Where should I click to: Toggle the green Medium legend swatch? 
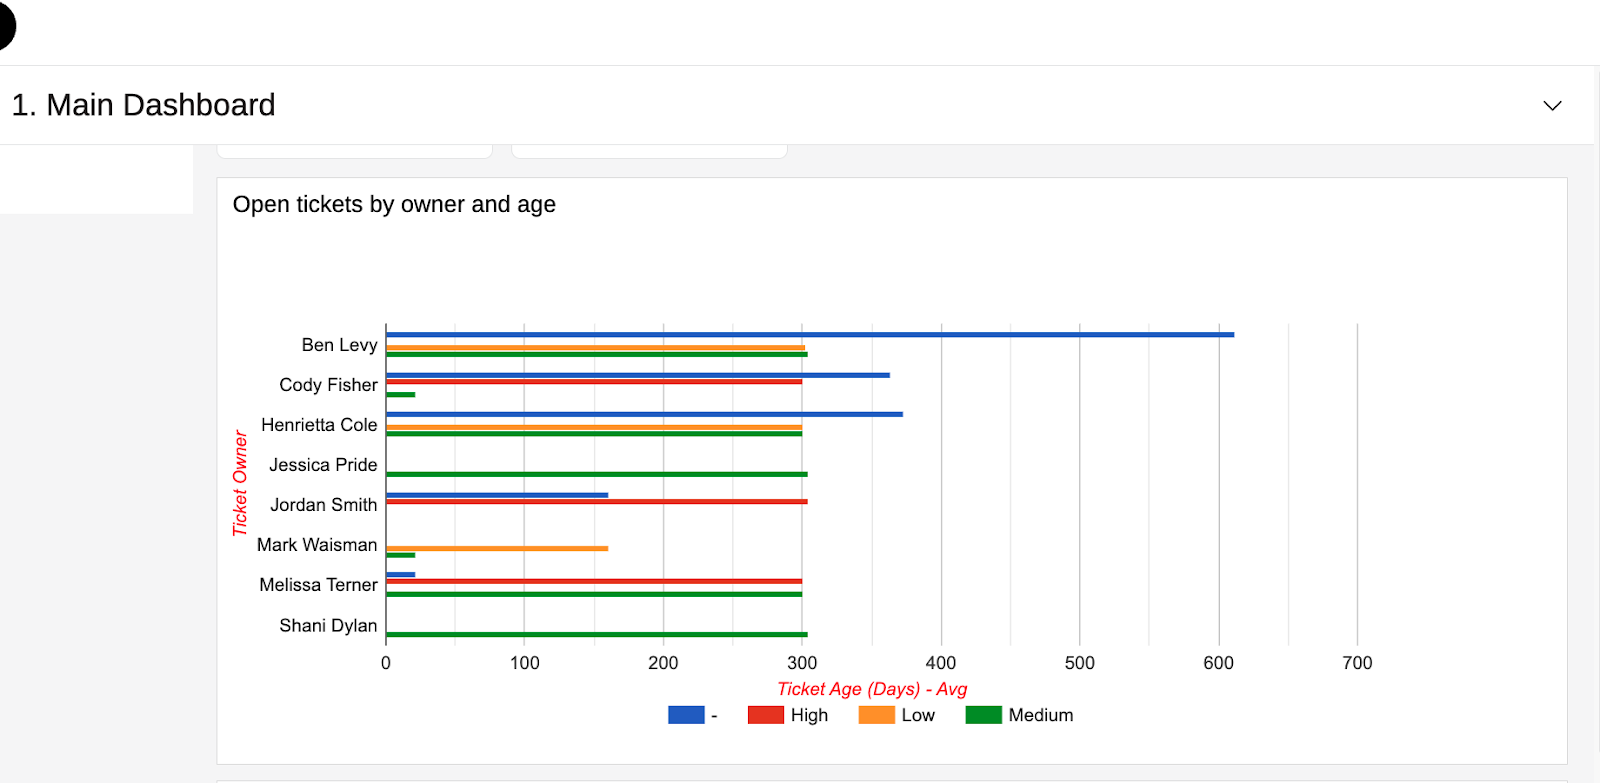984,715
